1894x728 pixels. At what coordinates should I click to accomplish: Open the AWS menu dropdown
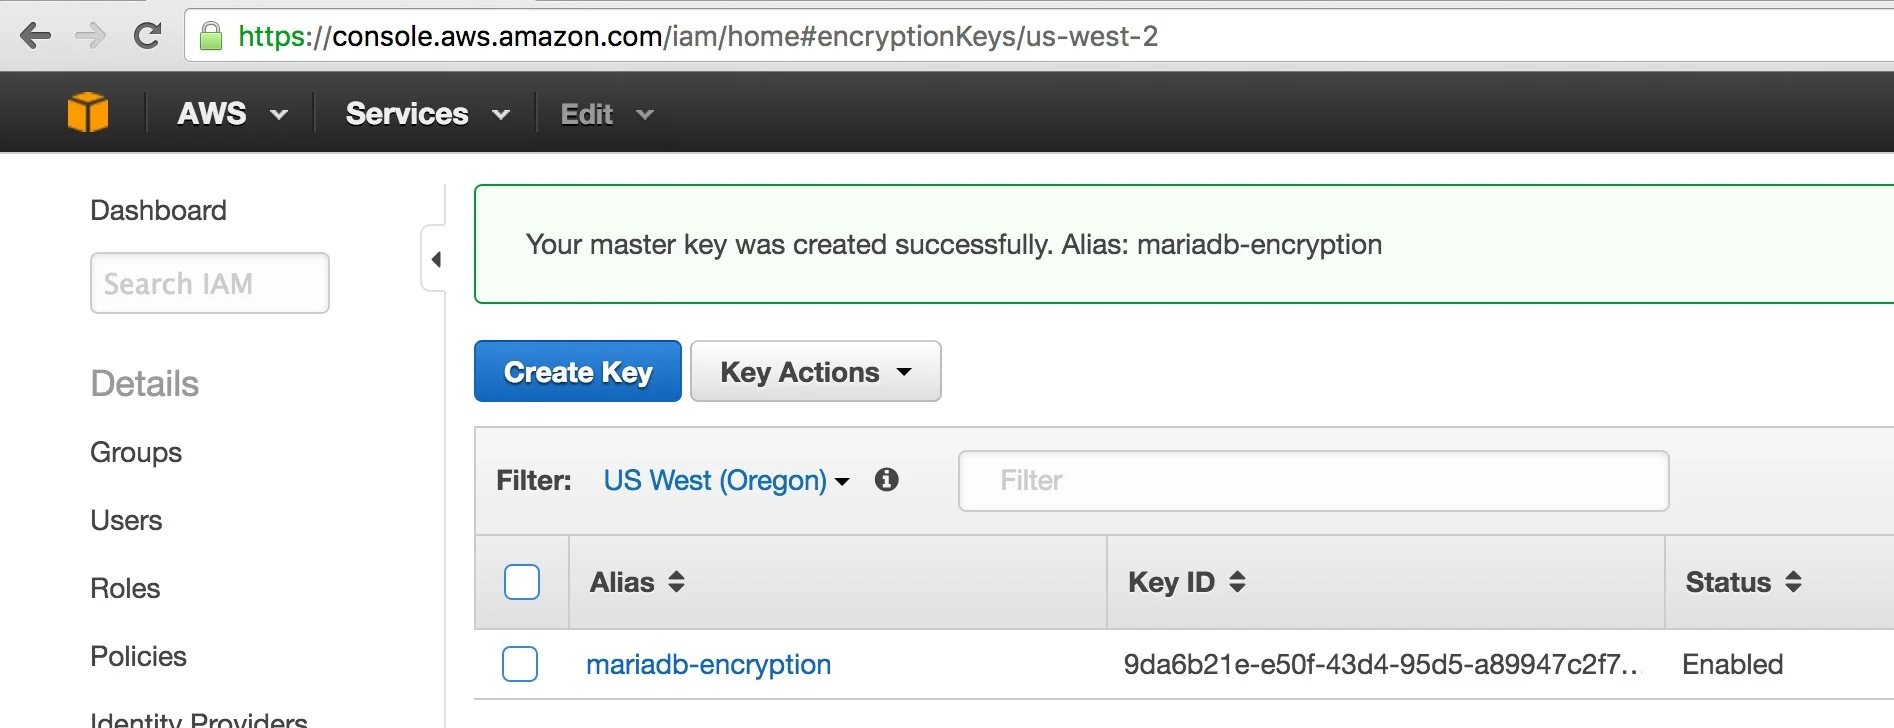point(232,114)
